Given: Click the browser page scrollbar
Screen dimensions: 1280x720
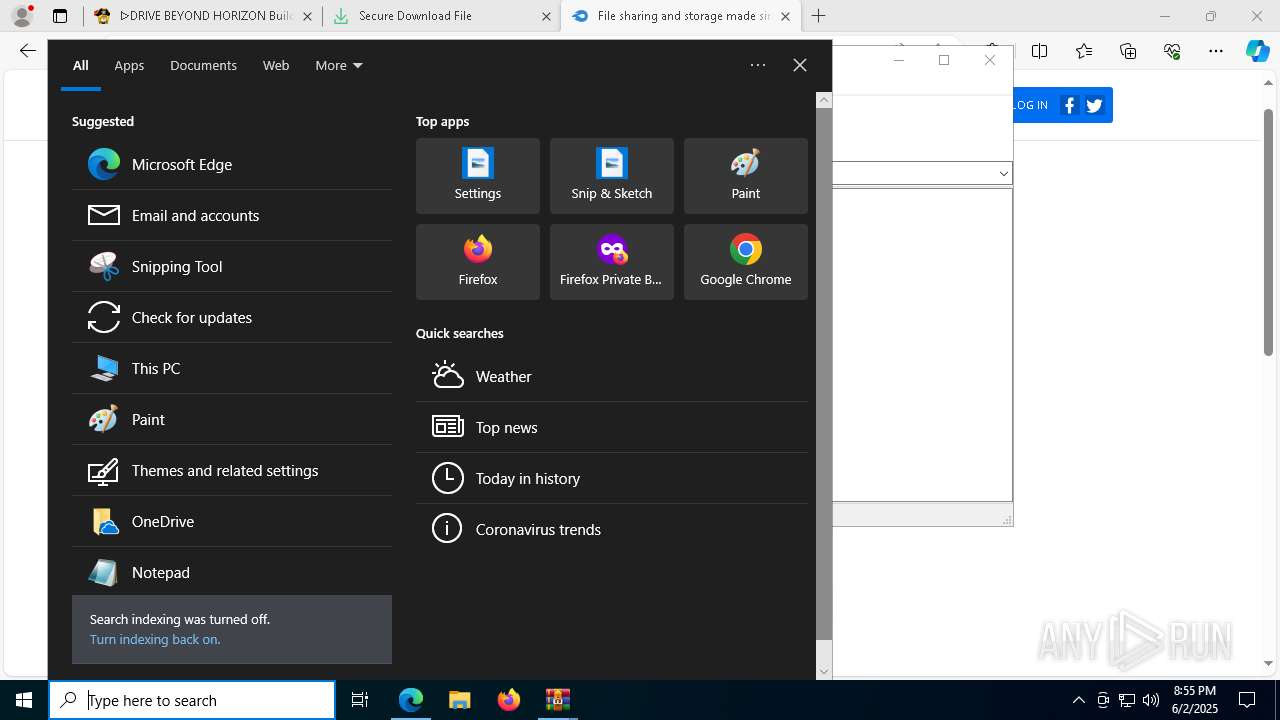Looking at the screenshot, I should point(1268,232).
